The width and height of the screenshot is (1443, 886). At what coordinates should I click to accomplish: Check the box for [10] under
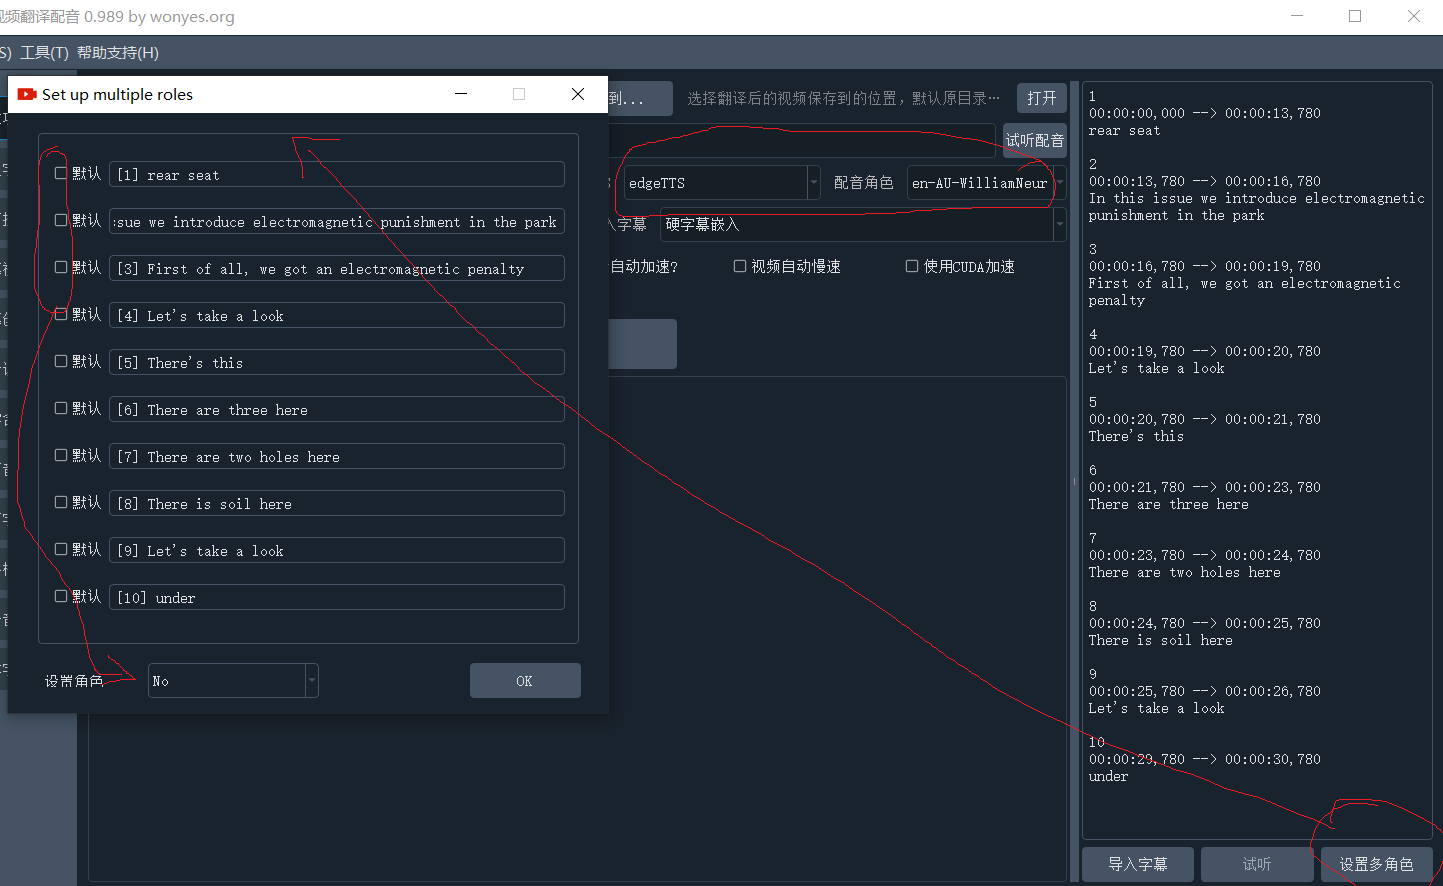click(x=61, y=596)
